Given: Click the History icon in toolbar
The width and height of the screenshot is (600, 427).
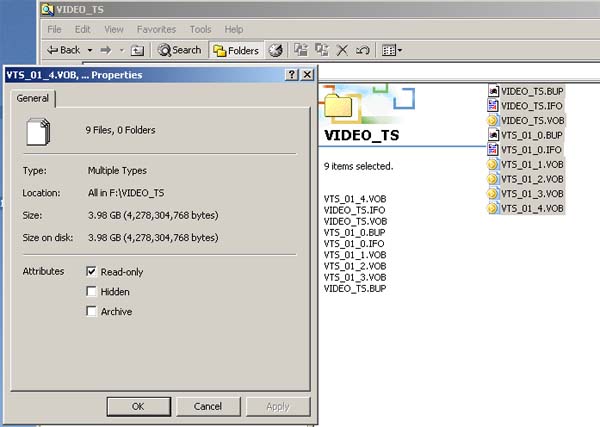Looking at the screenshot, I should [x=275, y=50].
